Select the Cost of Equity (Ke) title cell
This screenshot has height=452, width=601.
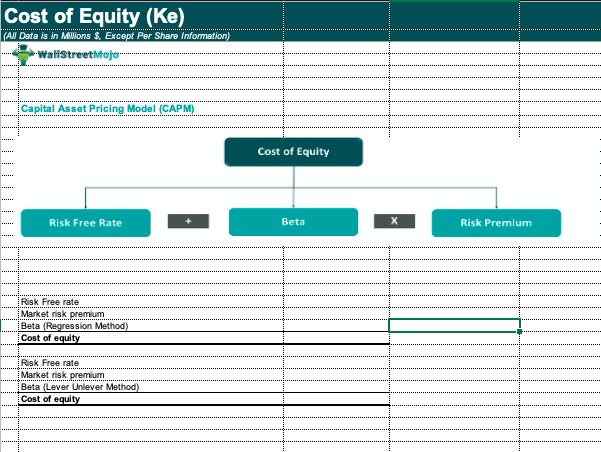pos(94,16)
